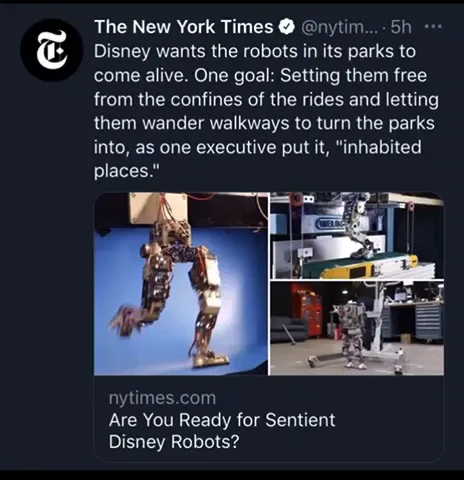Click the blue verified badge icon
This screenshot has height=480, width=464.
point(287,27)
